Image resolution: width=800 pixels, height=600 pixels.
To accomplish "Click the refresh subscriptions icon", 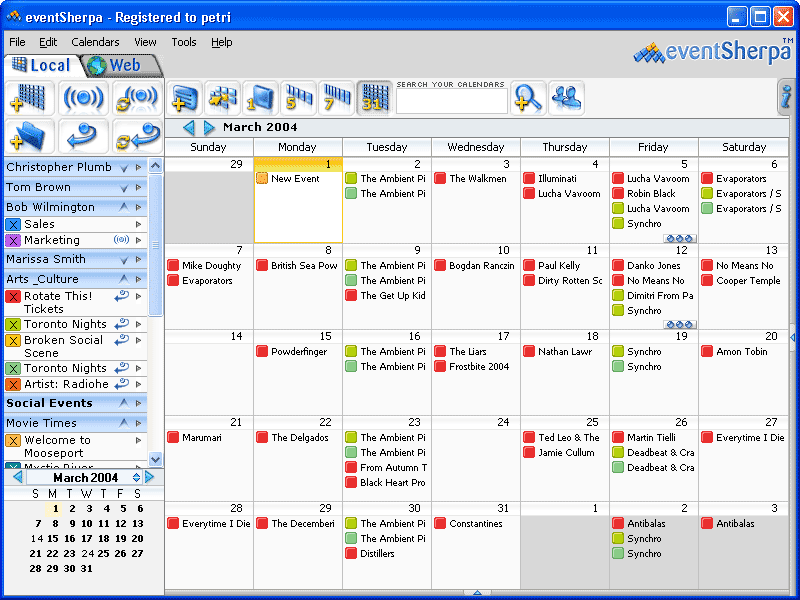I will pos(137,136).
